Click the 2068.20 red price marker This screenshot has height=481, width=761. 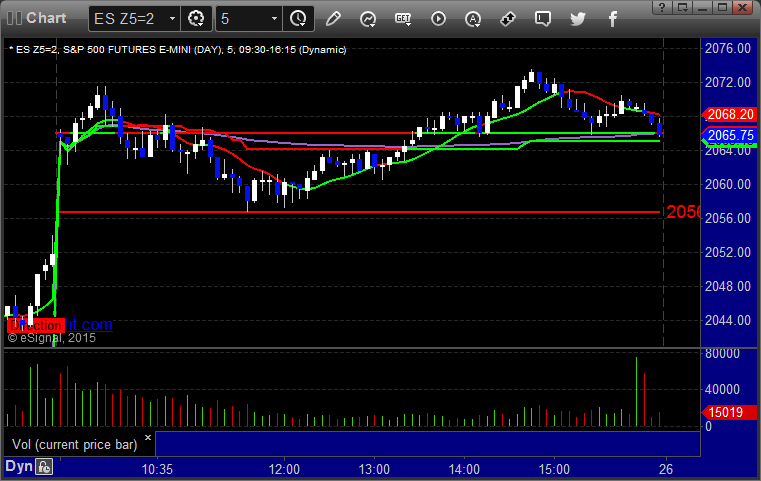point(729,115)
